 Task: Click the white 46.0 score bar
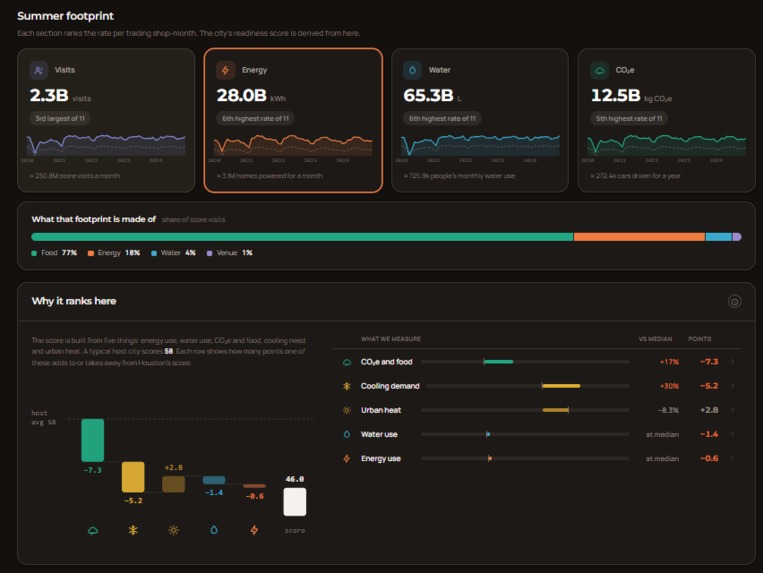295,501
